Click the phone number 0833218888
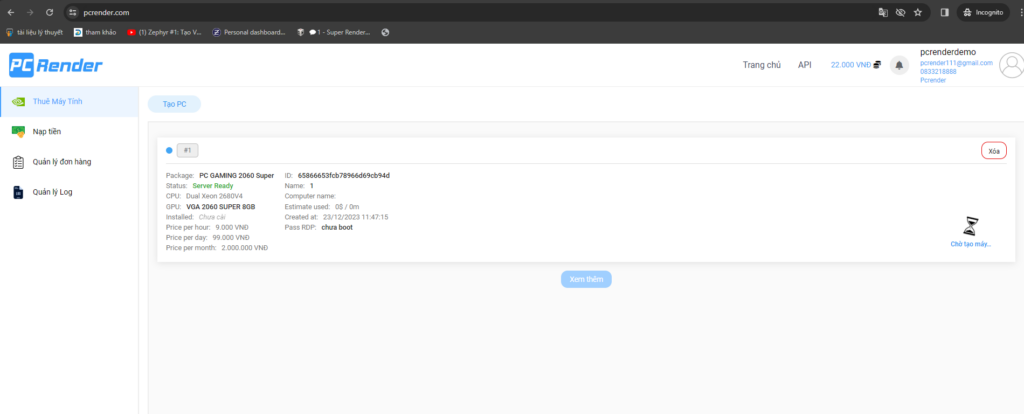The image size is (1024, 414). click(x=938, y=71)
